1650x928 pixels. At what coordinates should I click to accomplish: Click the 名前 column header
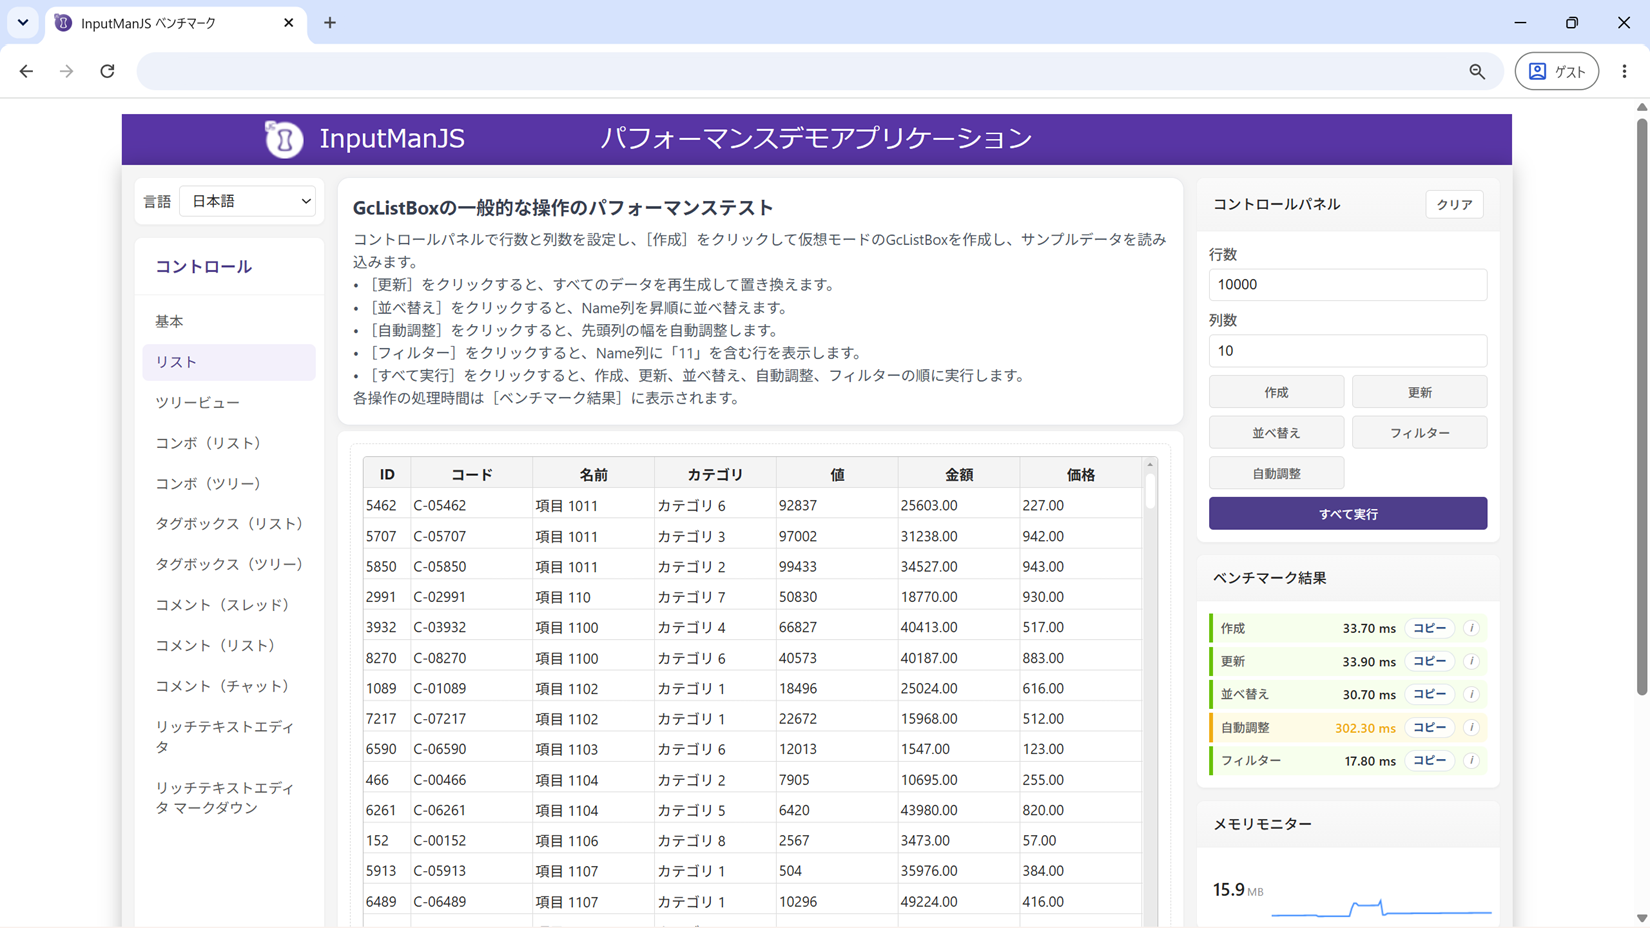click(x=594, y=474)
